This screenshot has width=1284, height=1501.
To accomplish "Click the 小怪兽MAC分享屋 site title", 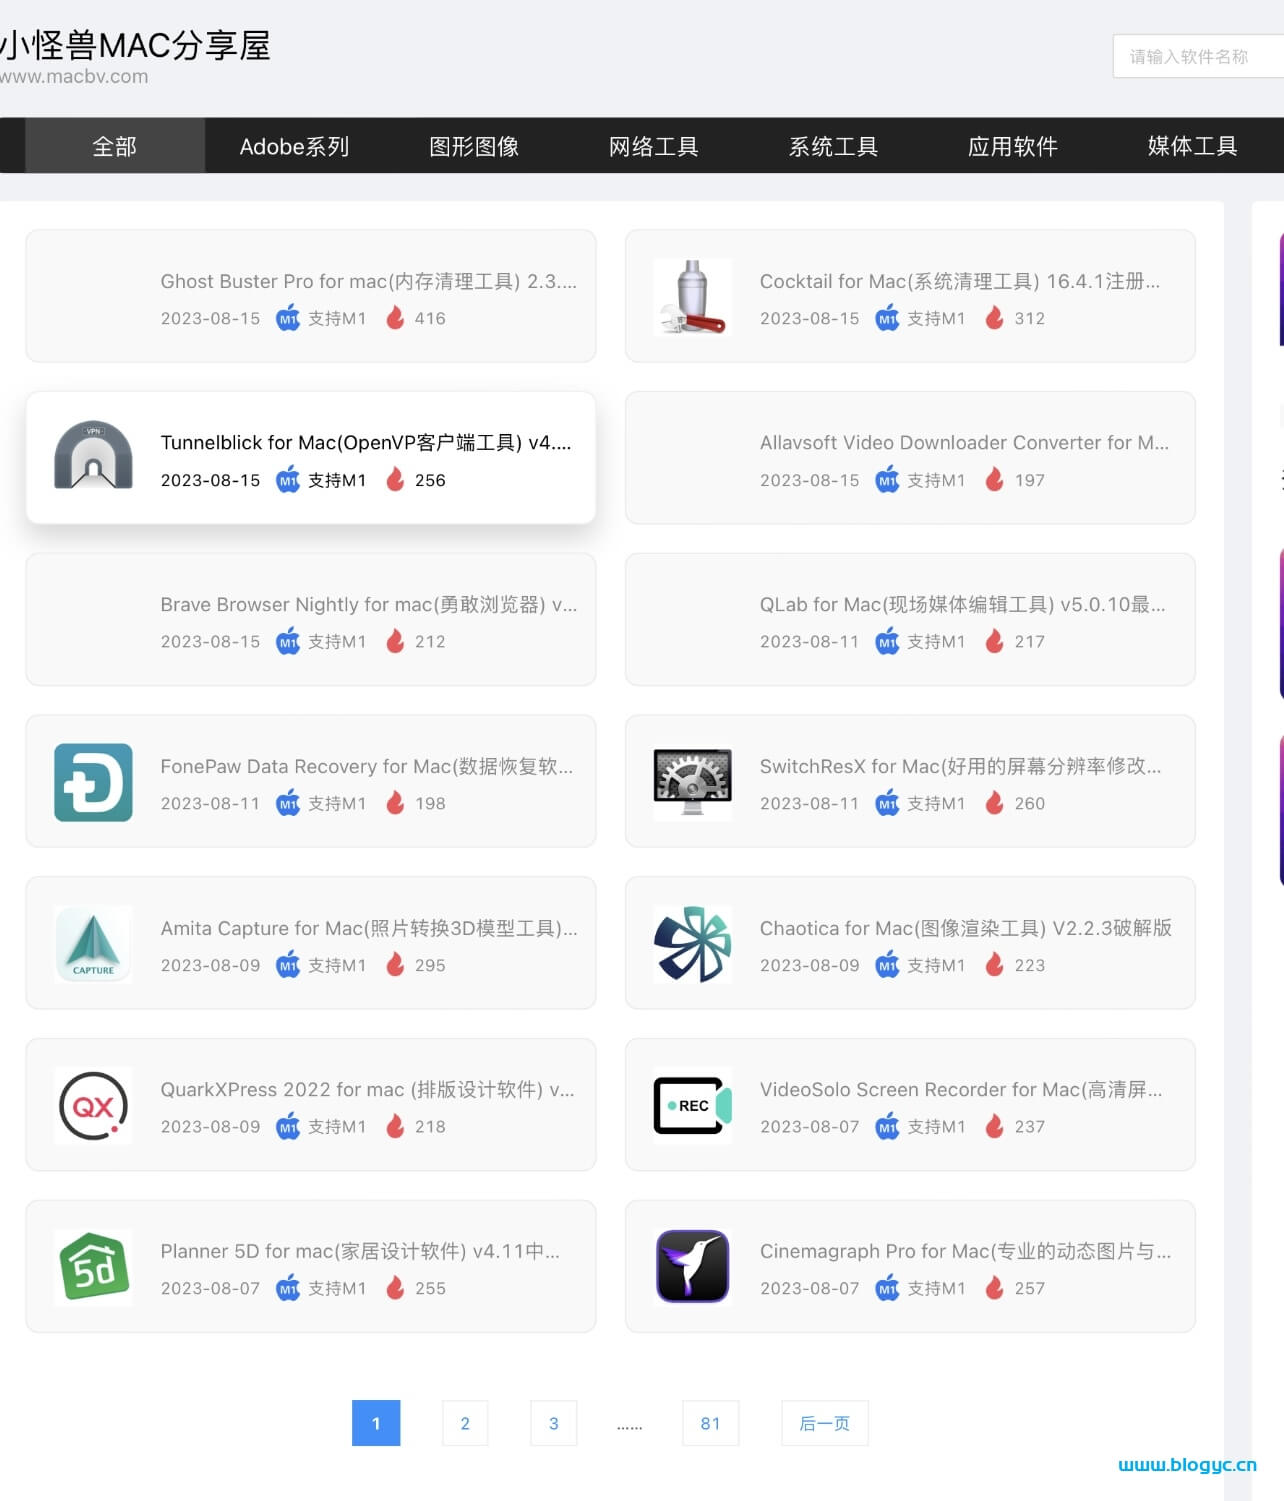I will tap(135, 45).
